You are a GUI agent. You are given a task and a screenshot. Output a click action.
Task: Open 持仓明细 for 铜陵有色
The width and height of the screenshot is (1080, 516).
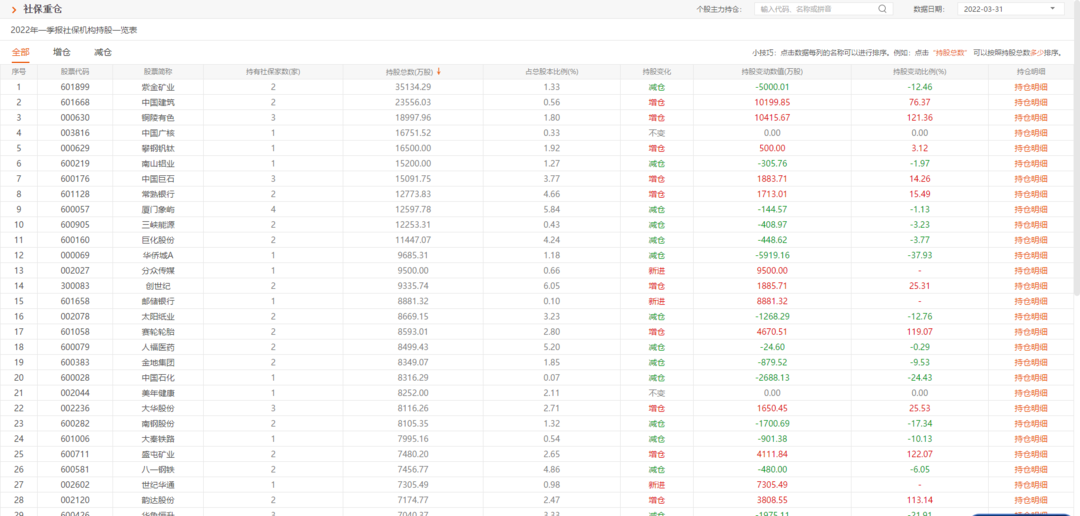[1030, 118]
